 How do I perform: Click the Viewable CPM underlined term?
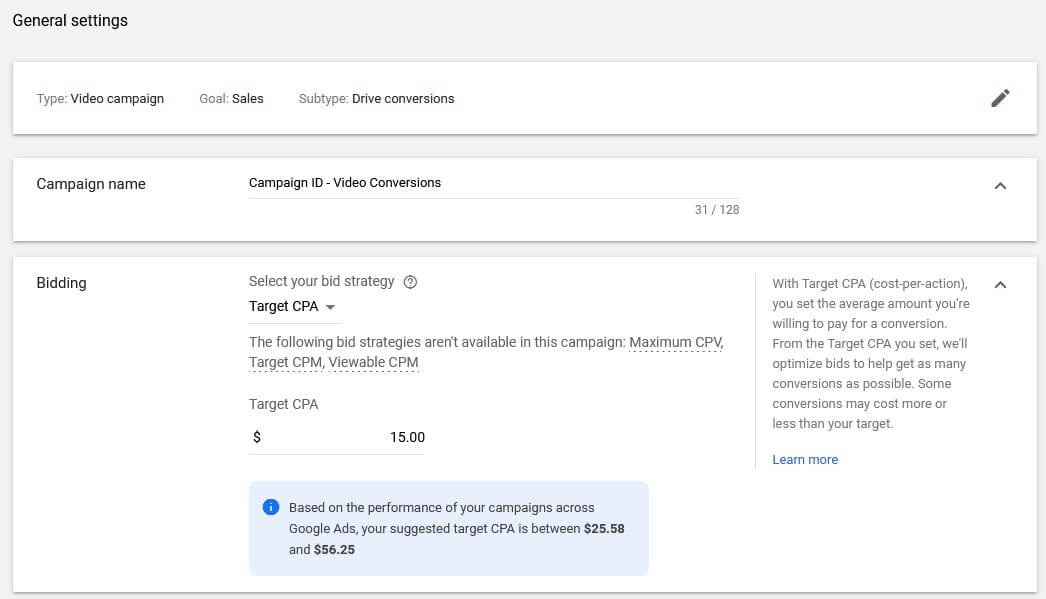374,362
